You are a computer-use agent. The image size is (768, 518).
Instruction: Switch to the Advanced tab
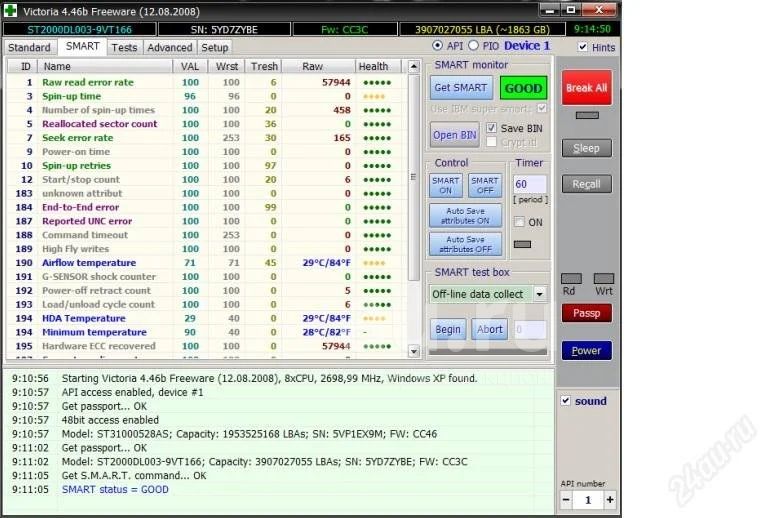click(169, 47)
